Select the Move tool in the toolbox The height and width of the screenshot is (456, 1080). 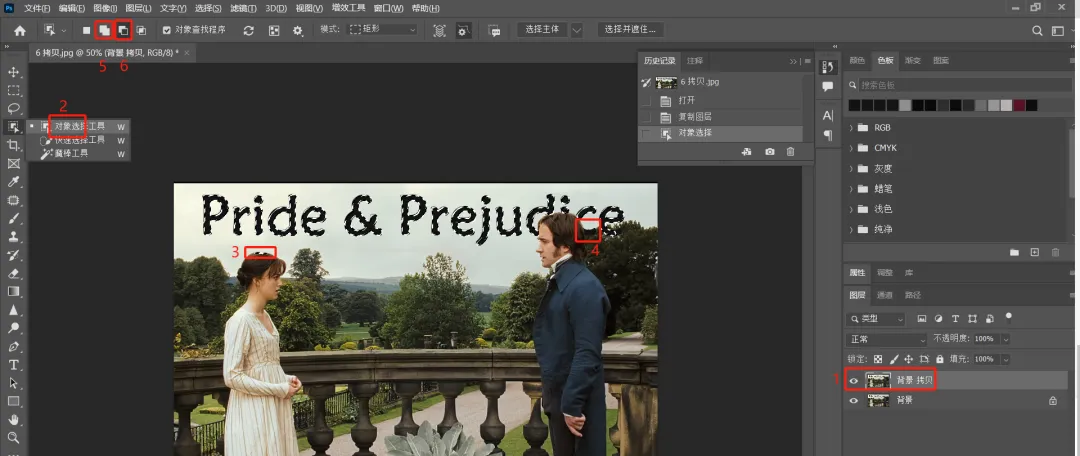point(13,72)
